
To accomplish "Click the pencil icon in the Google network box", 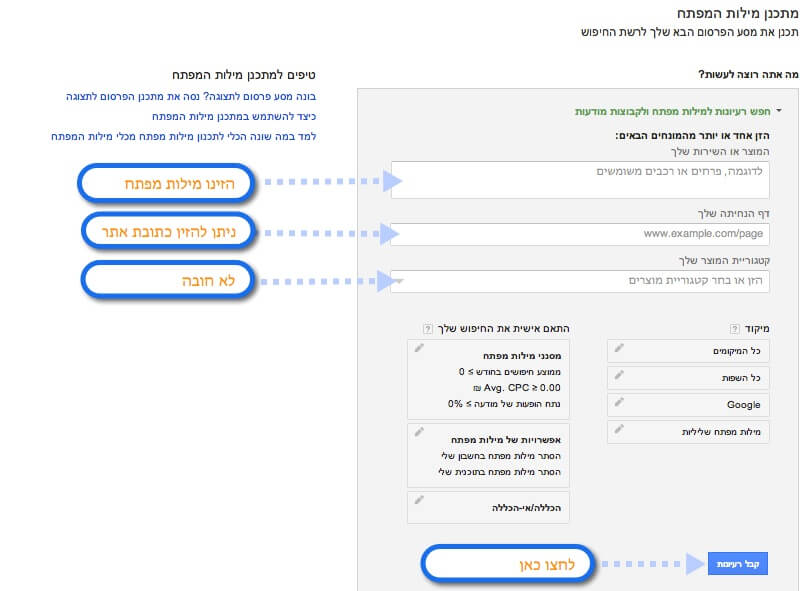I will point(619,402).
